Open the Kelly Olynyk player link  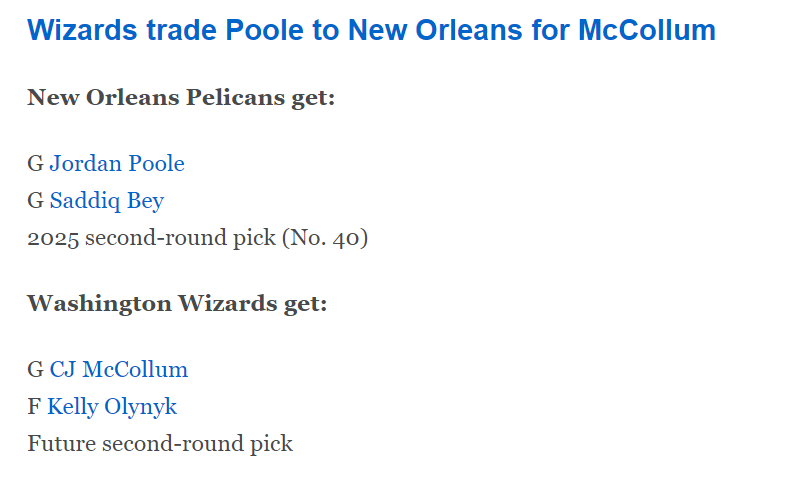[x=112, y=407]
